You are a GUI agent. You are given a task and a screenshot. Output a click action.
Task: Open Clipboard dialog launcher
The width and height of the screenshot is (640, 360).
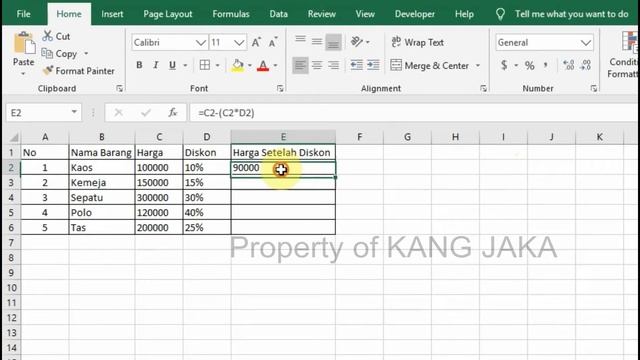click(x=119, y=88)
